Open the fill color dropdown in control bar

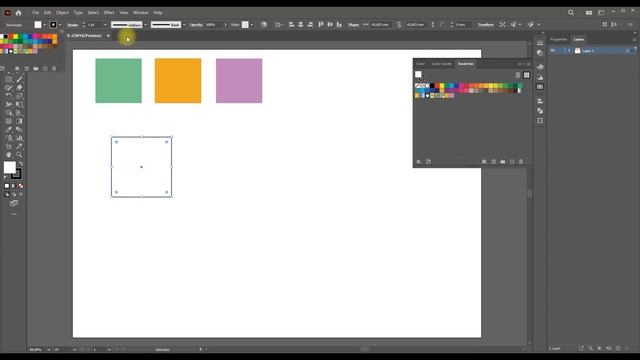click(x=44, y=25)
